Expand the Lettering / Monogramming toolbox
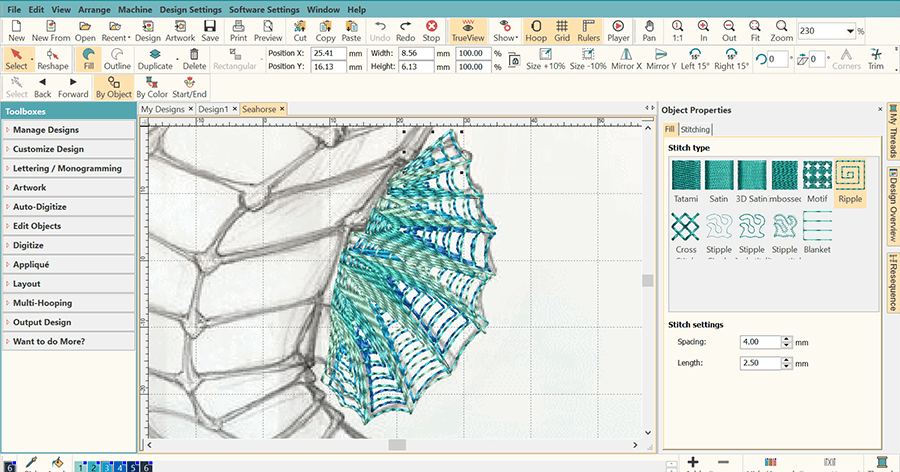 [x=68, y=168]
